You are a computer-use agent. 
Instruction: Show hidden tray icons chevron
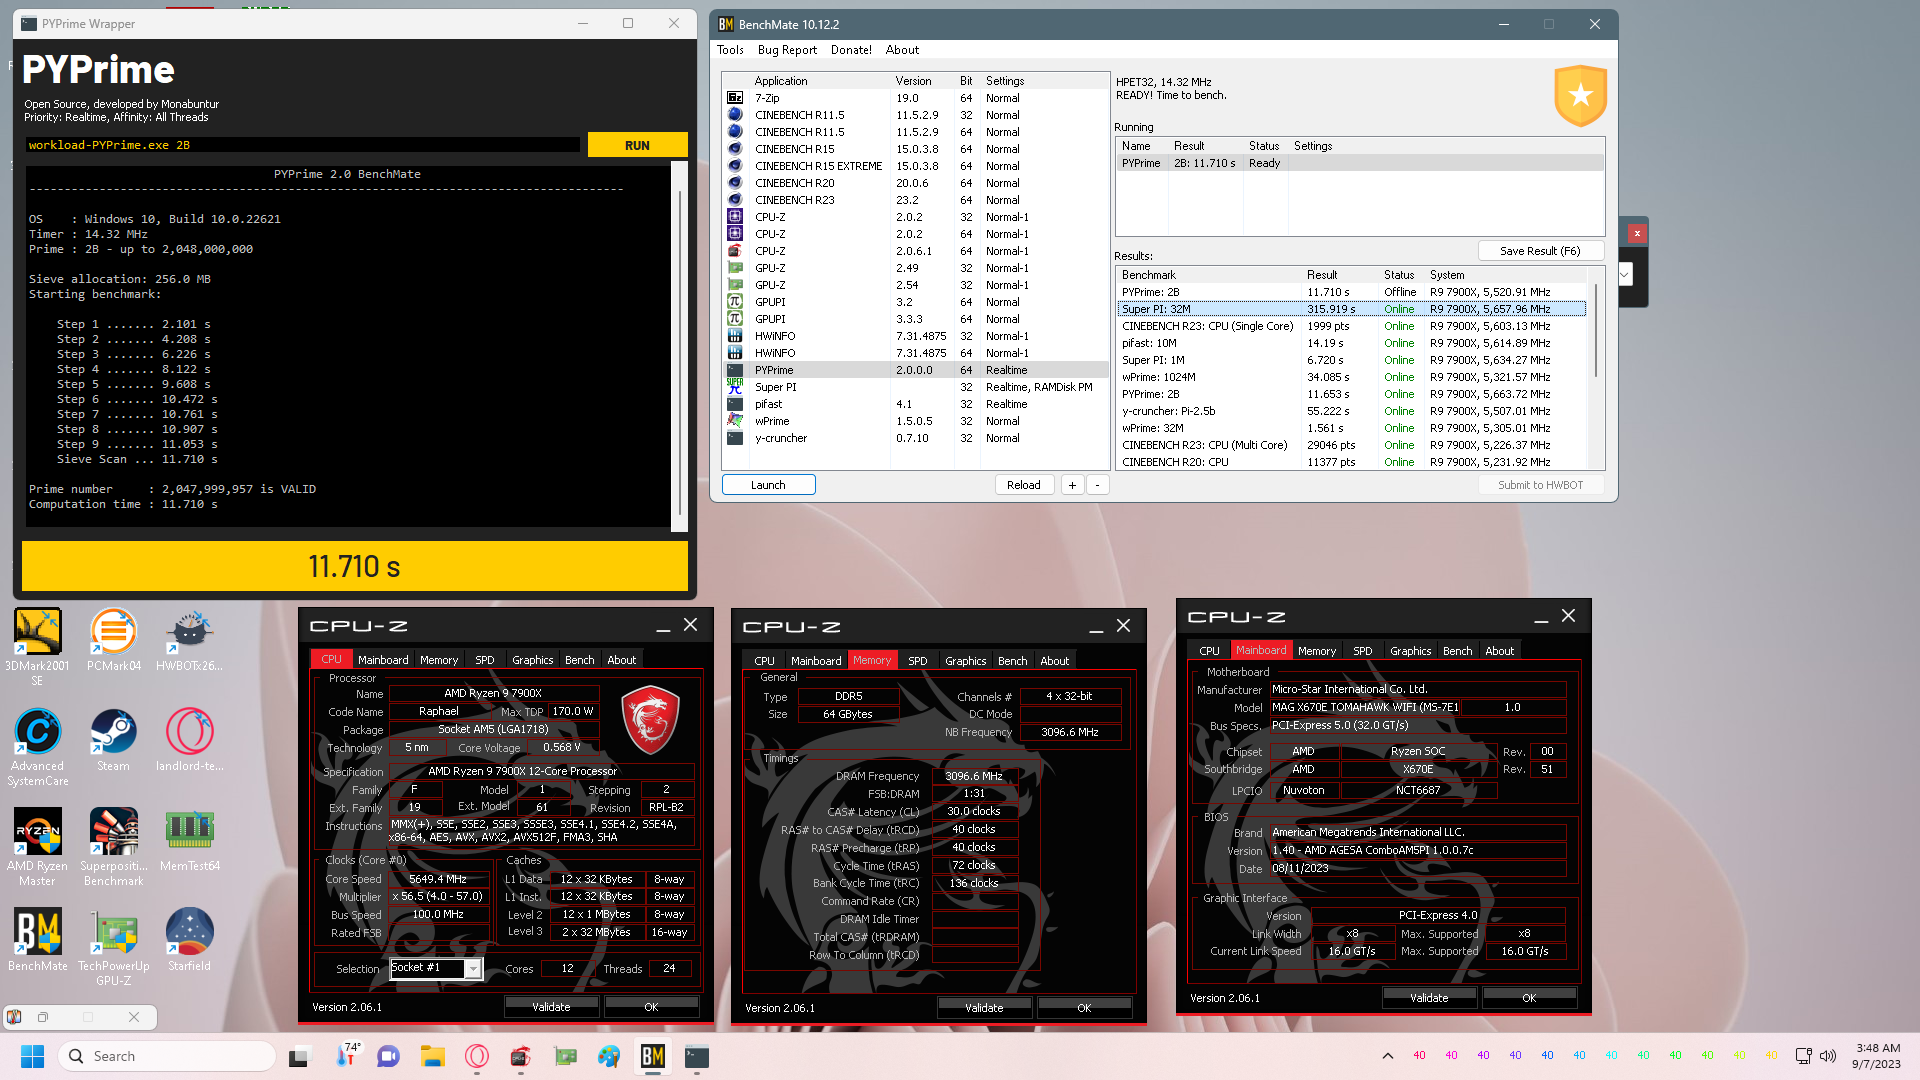(1388, 1056)
